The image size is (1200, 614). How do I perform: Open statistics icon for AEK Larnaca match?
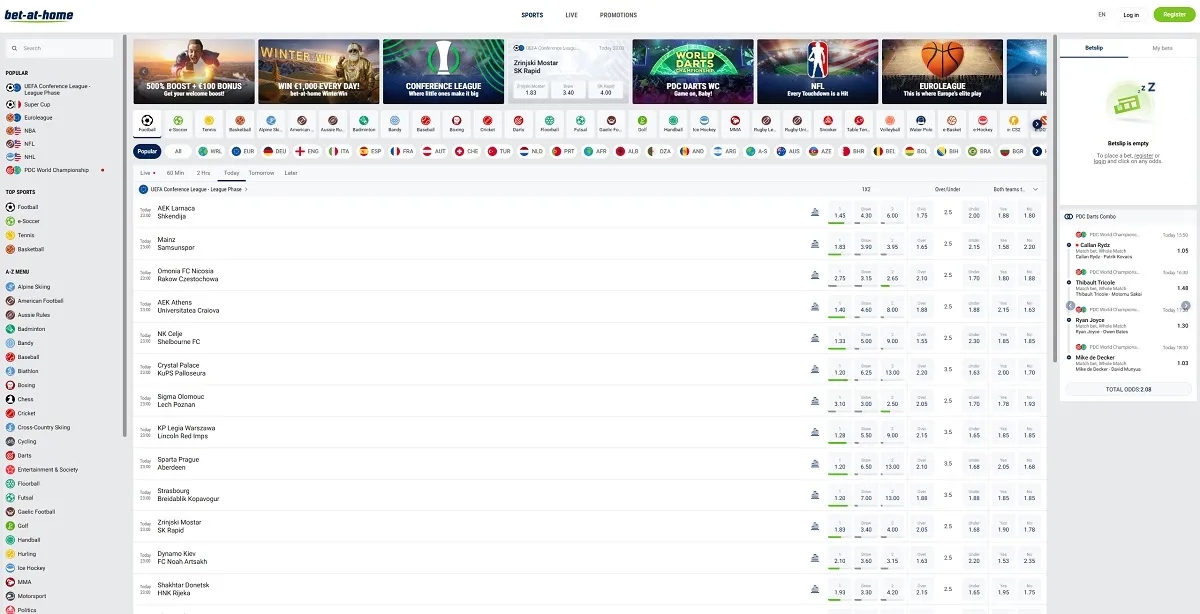click(815, 212)
